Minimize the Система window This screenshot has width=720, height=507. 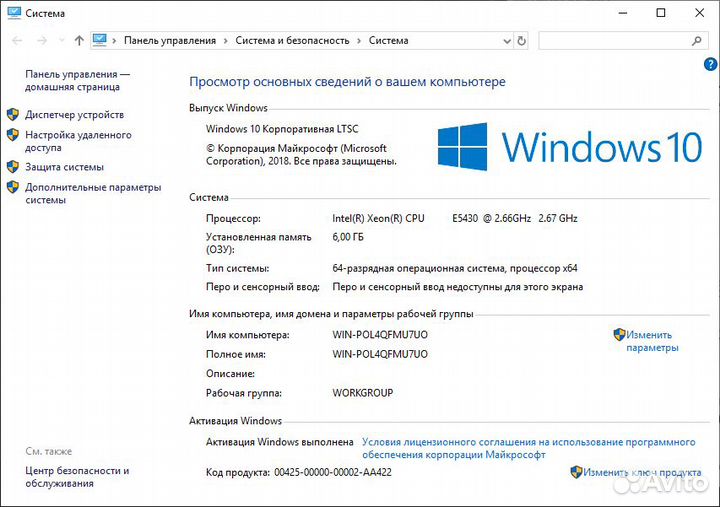tap(623, 13)
